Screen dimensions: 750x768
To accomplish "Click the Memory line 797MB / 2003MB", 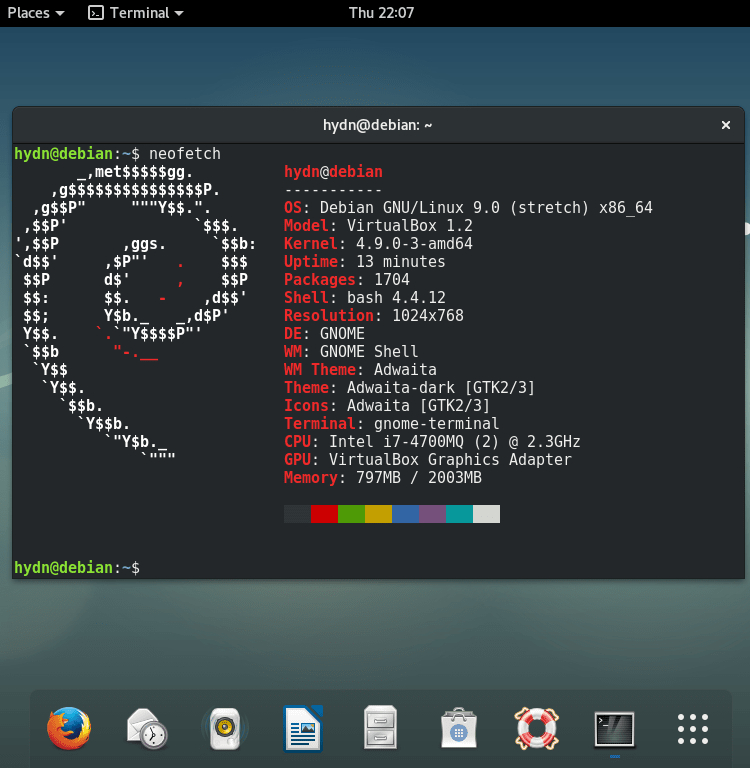I will [383, 478].
